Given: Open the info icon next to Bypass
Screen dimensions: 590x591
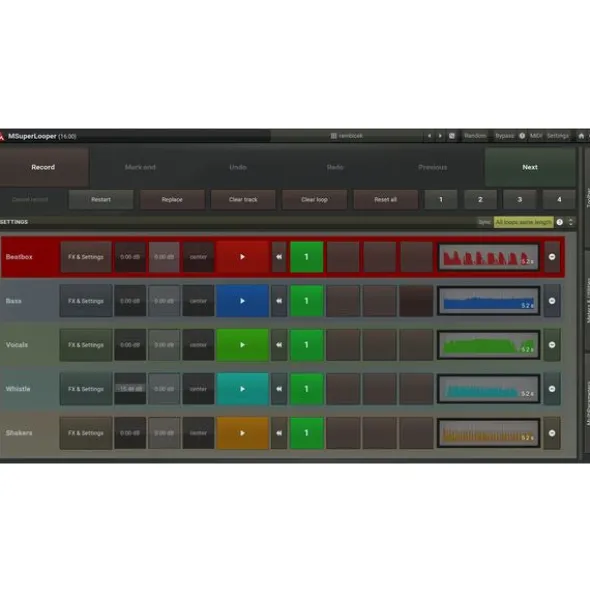Looking at the screenshot, I should pyautogui.click(x=522, y=136).
